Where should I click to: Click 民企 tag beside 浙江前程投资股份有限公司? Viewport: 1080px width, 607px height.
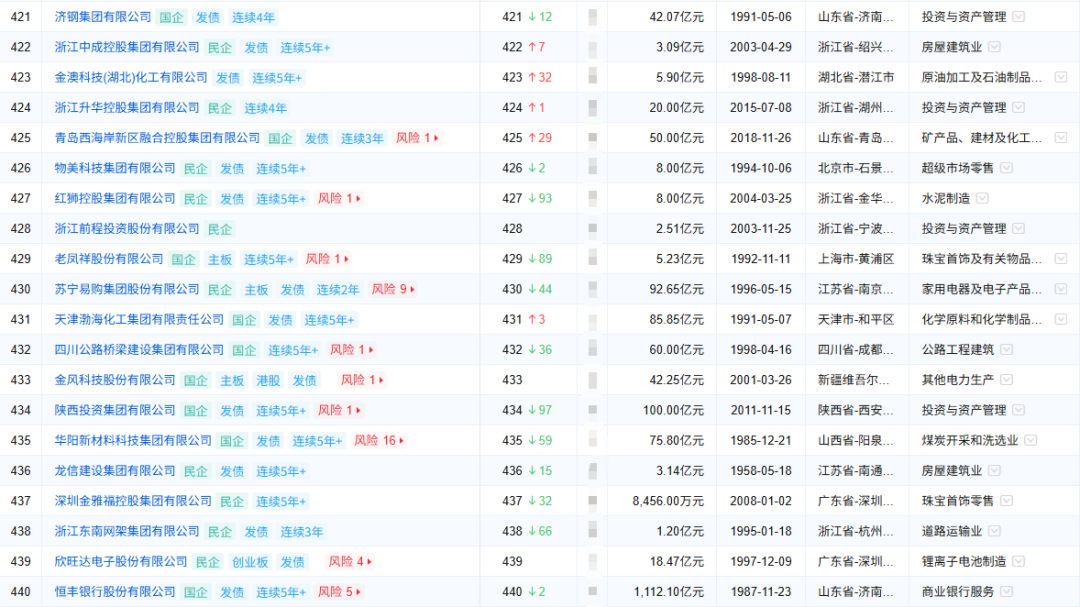[220, 229]
